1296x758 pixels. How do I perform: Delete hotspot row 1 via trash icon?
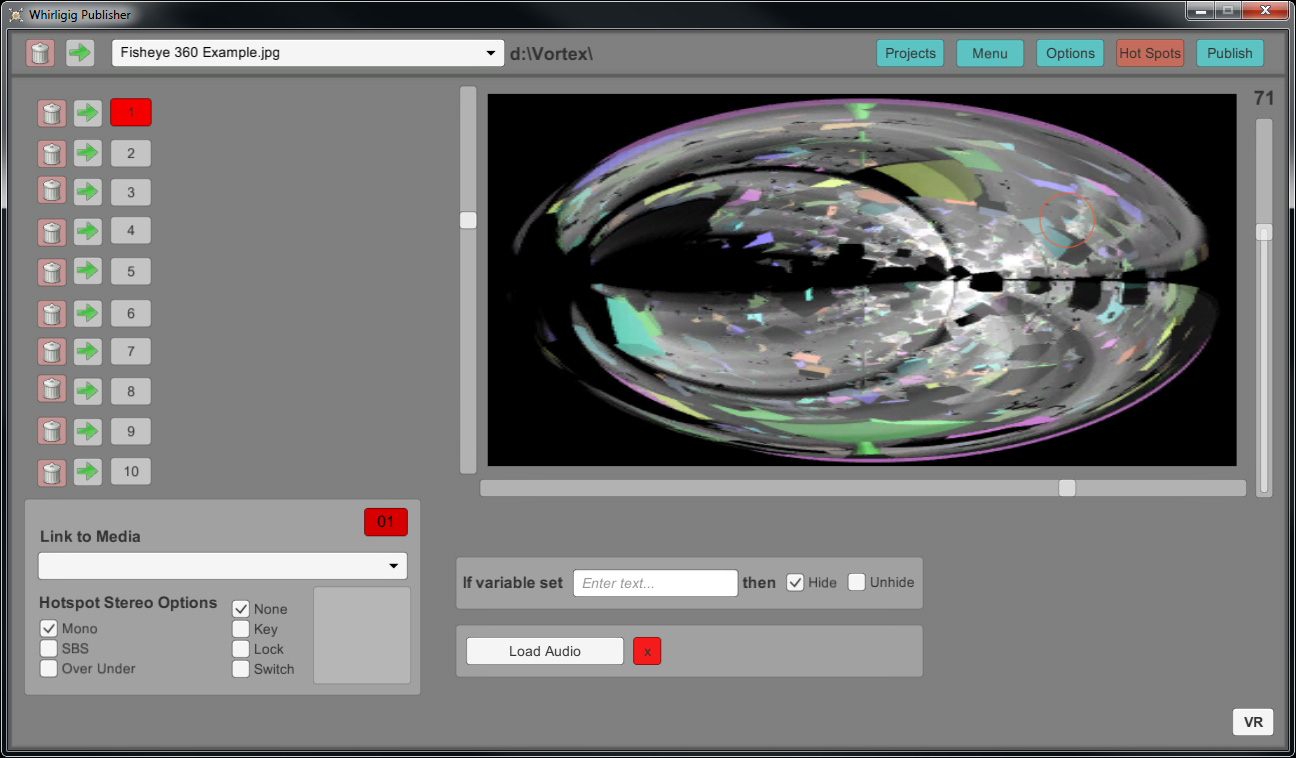[52, 113]
